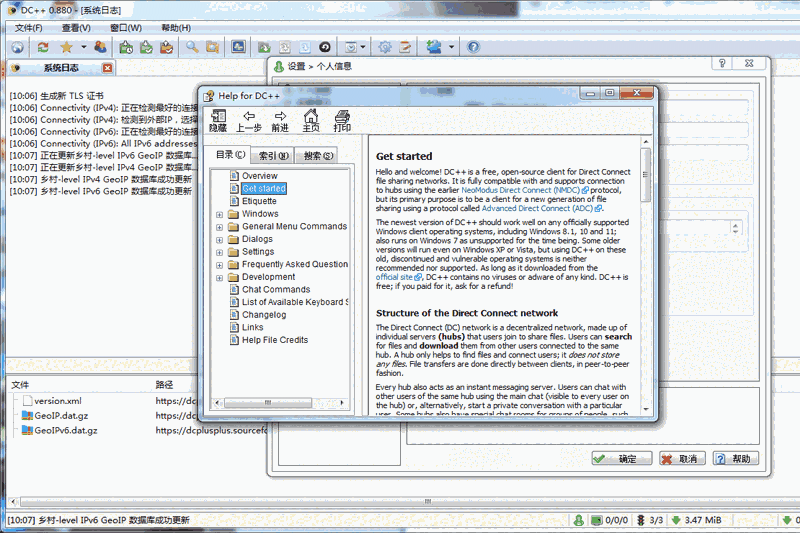Click 帮助 button in settings dialog
The image size is (800, 533).
click(x=735, y=459)
